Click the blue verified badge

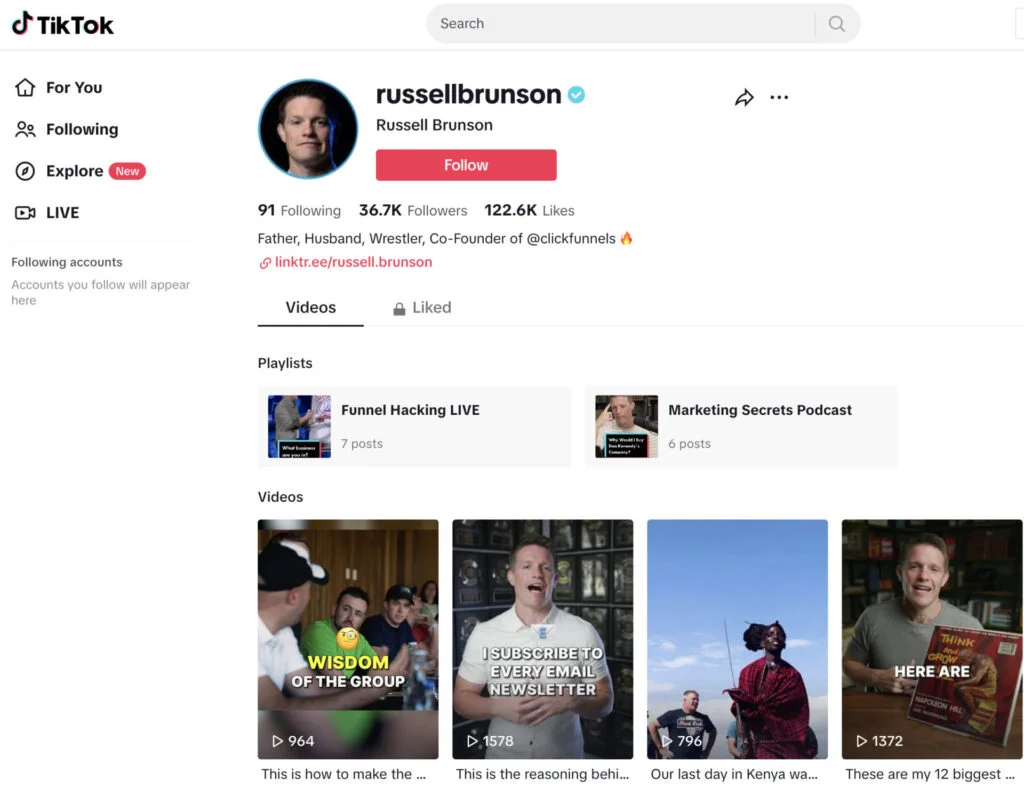tap(576, 95)
